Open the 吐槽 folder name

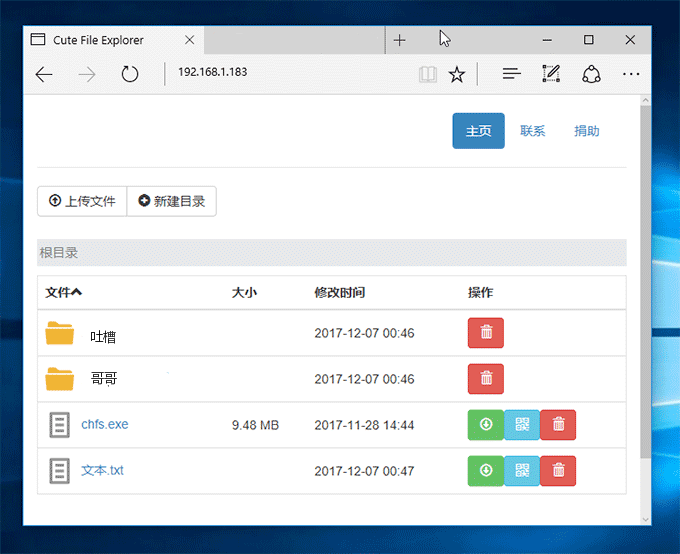(x=103, y=337)
